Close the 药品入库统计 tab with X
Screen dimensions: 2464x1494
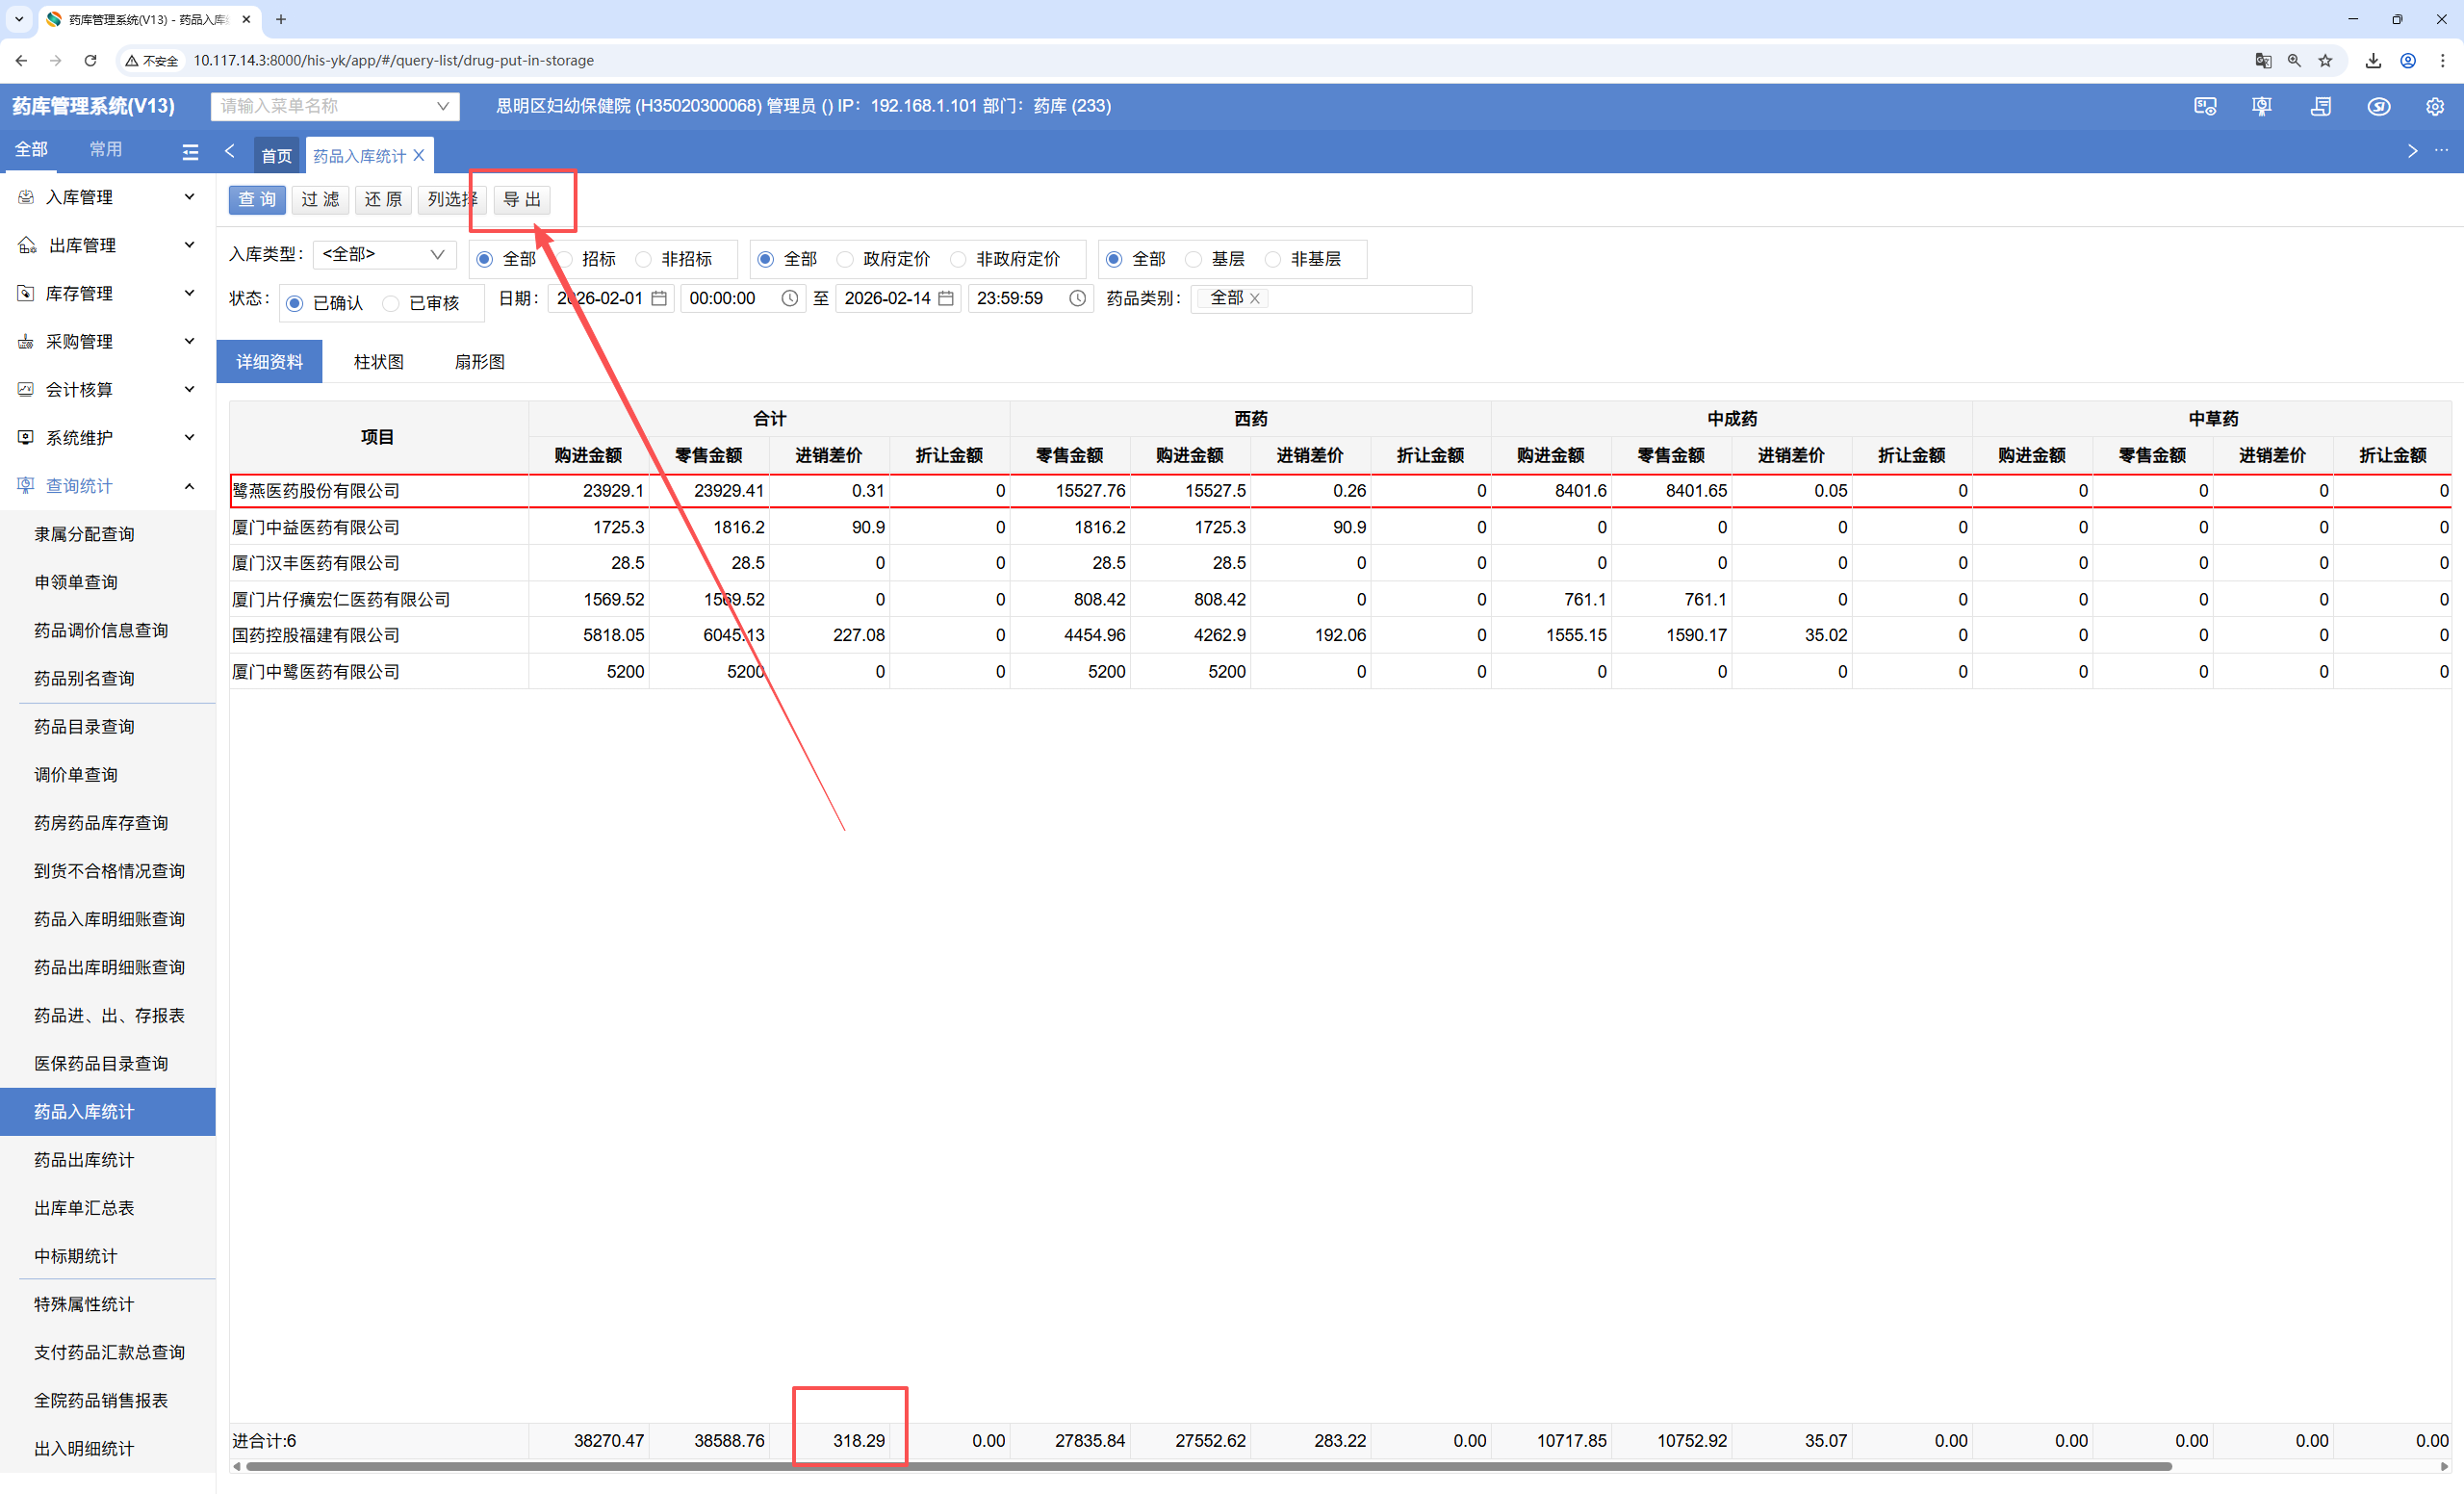point(419,155)
